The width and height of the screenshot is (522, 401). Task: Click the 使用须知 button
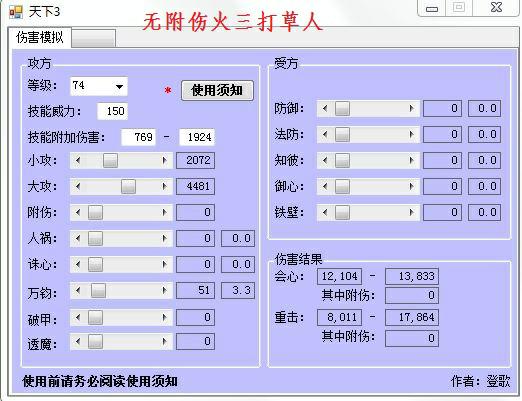coord(217,90)
